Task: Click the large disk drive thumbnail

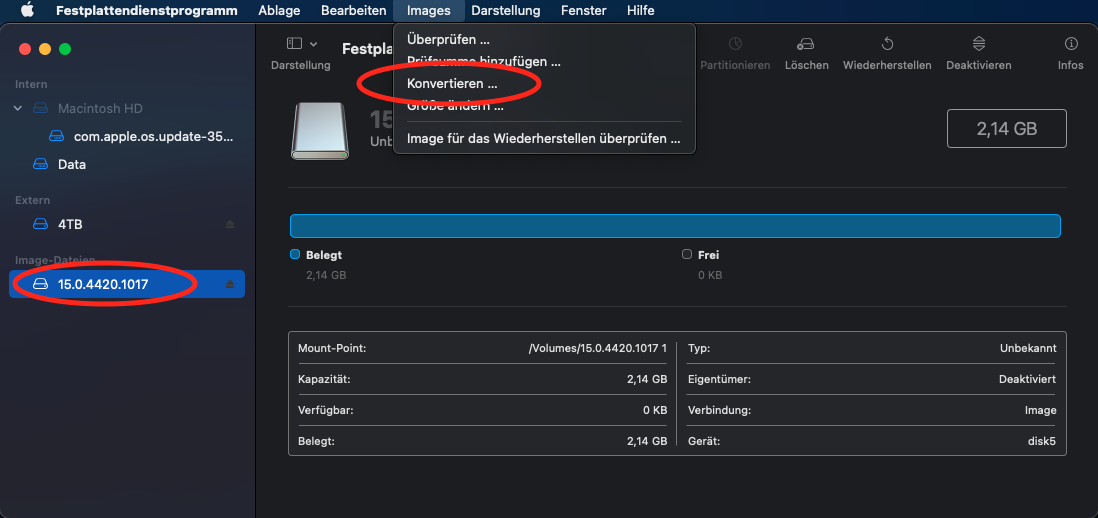Action: click(x=320, y=130)
